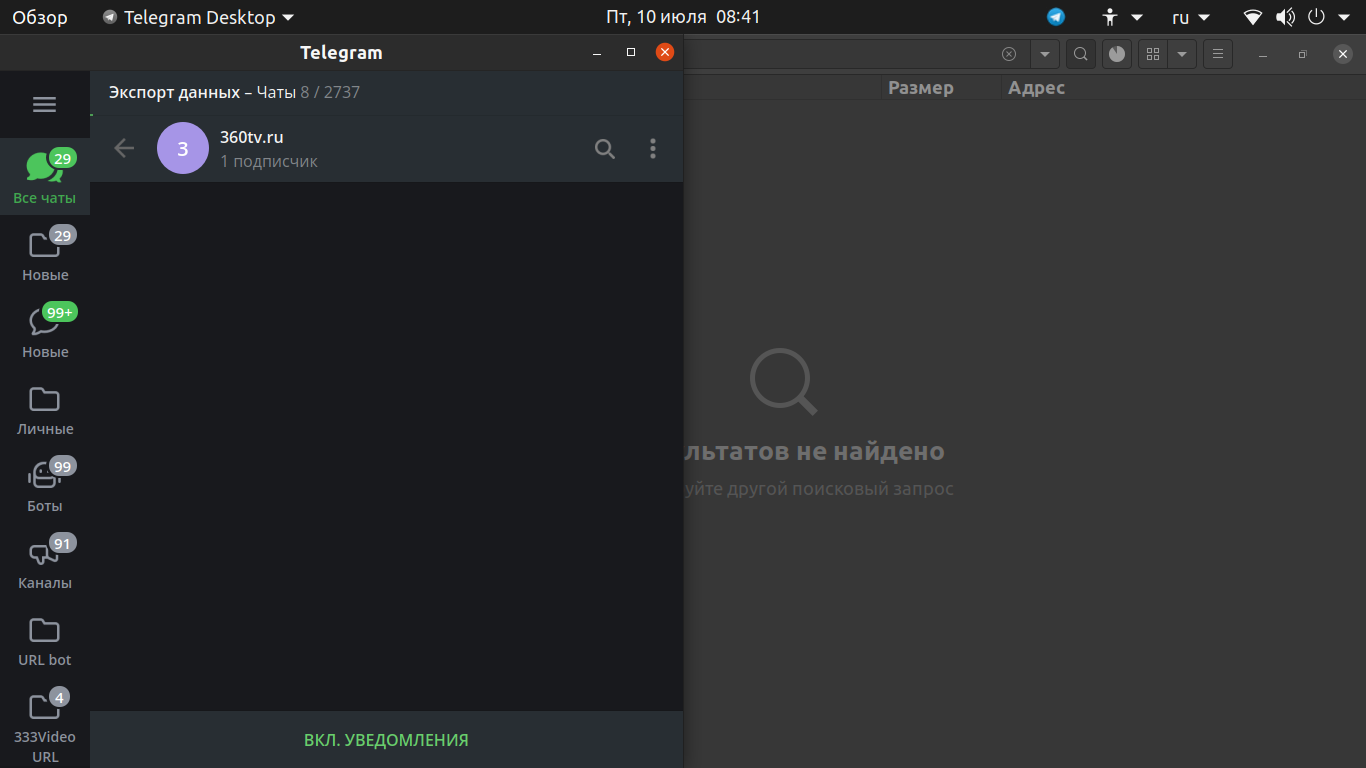Click ВКЛ. УВЕДОМЛЕНИЯ button
Viewport: 1366px width, 768px height.
point(386,740)
